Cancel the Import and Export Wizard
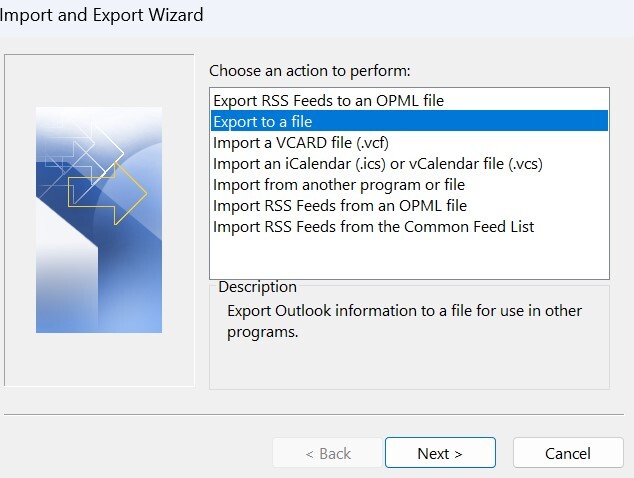 [x=567, y=453]
